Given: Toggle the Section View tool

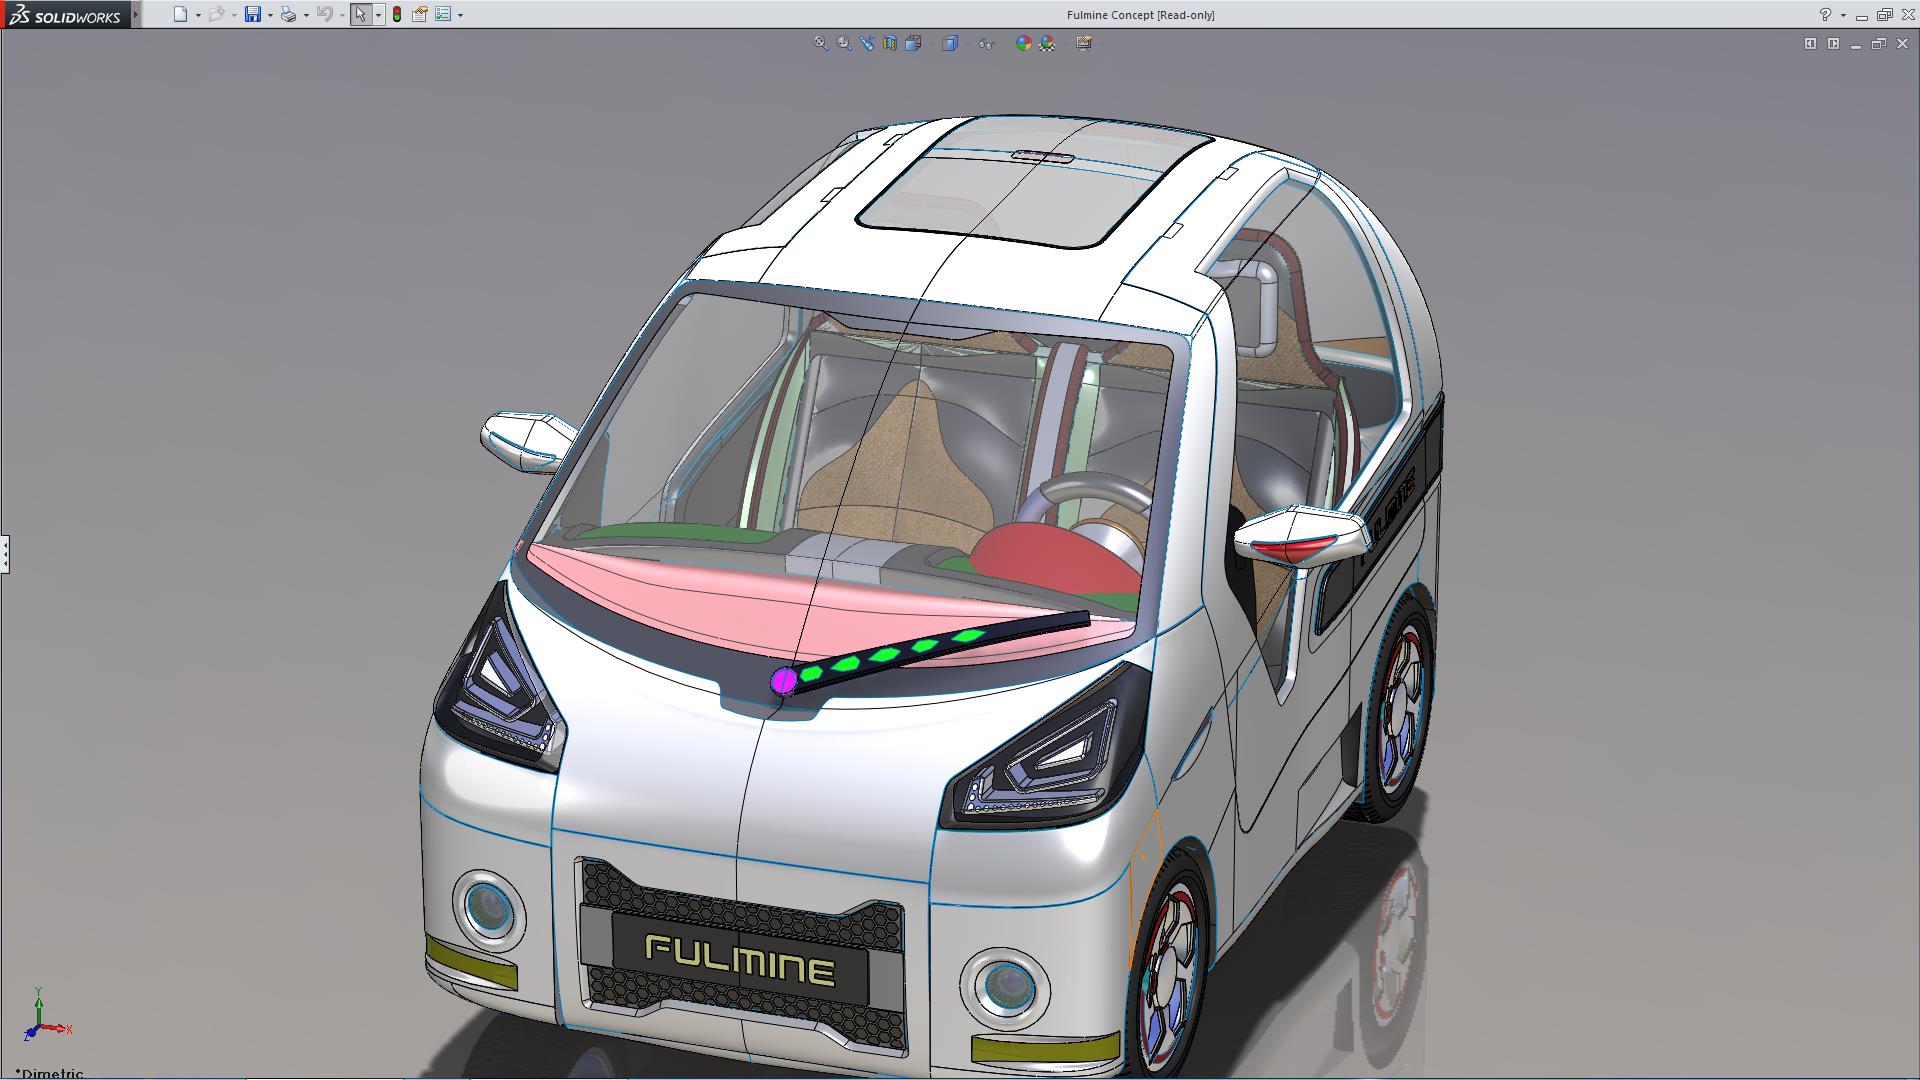Looking at the screenshot, I should point(890,43).
